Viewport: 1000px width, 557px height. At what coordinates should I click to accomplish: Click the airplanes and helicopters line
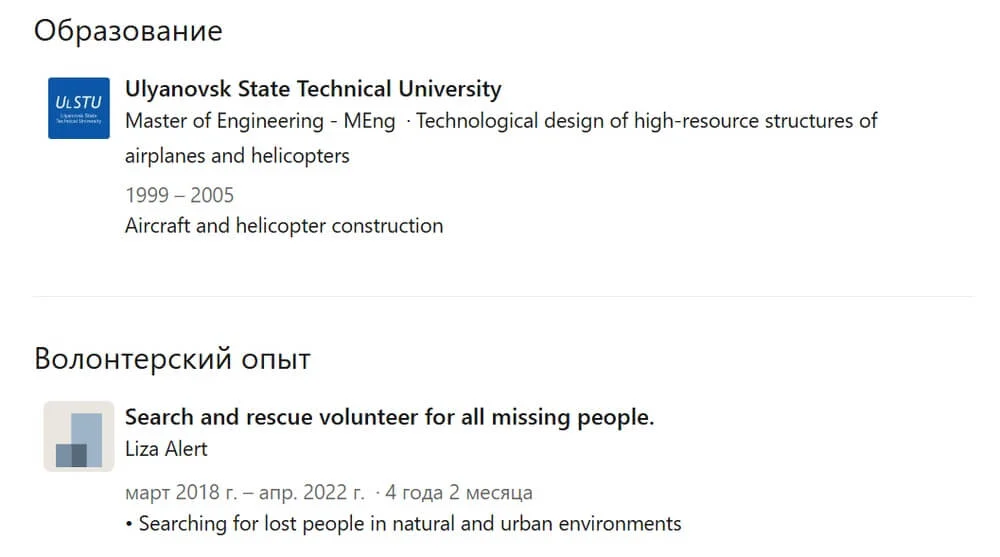click(x=237, y=156)
